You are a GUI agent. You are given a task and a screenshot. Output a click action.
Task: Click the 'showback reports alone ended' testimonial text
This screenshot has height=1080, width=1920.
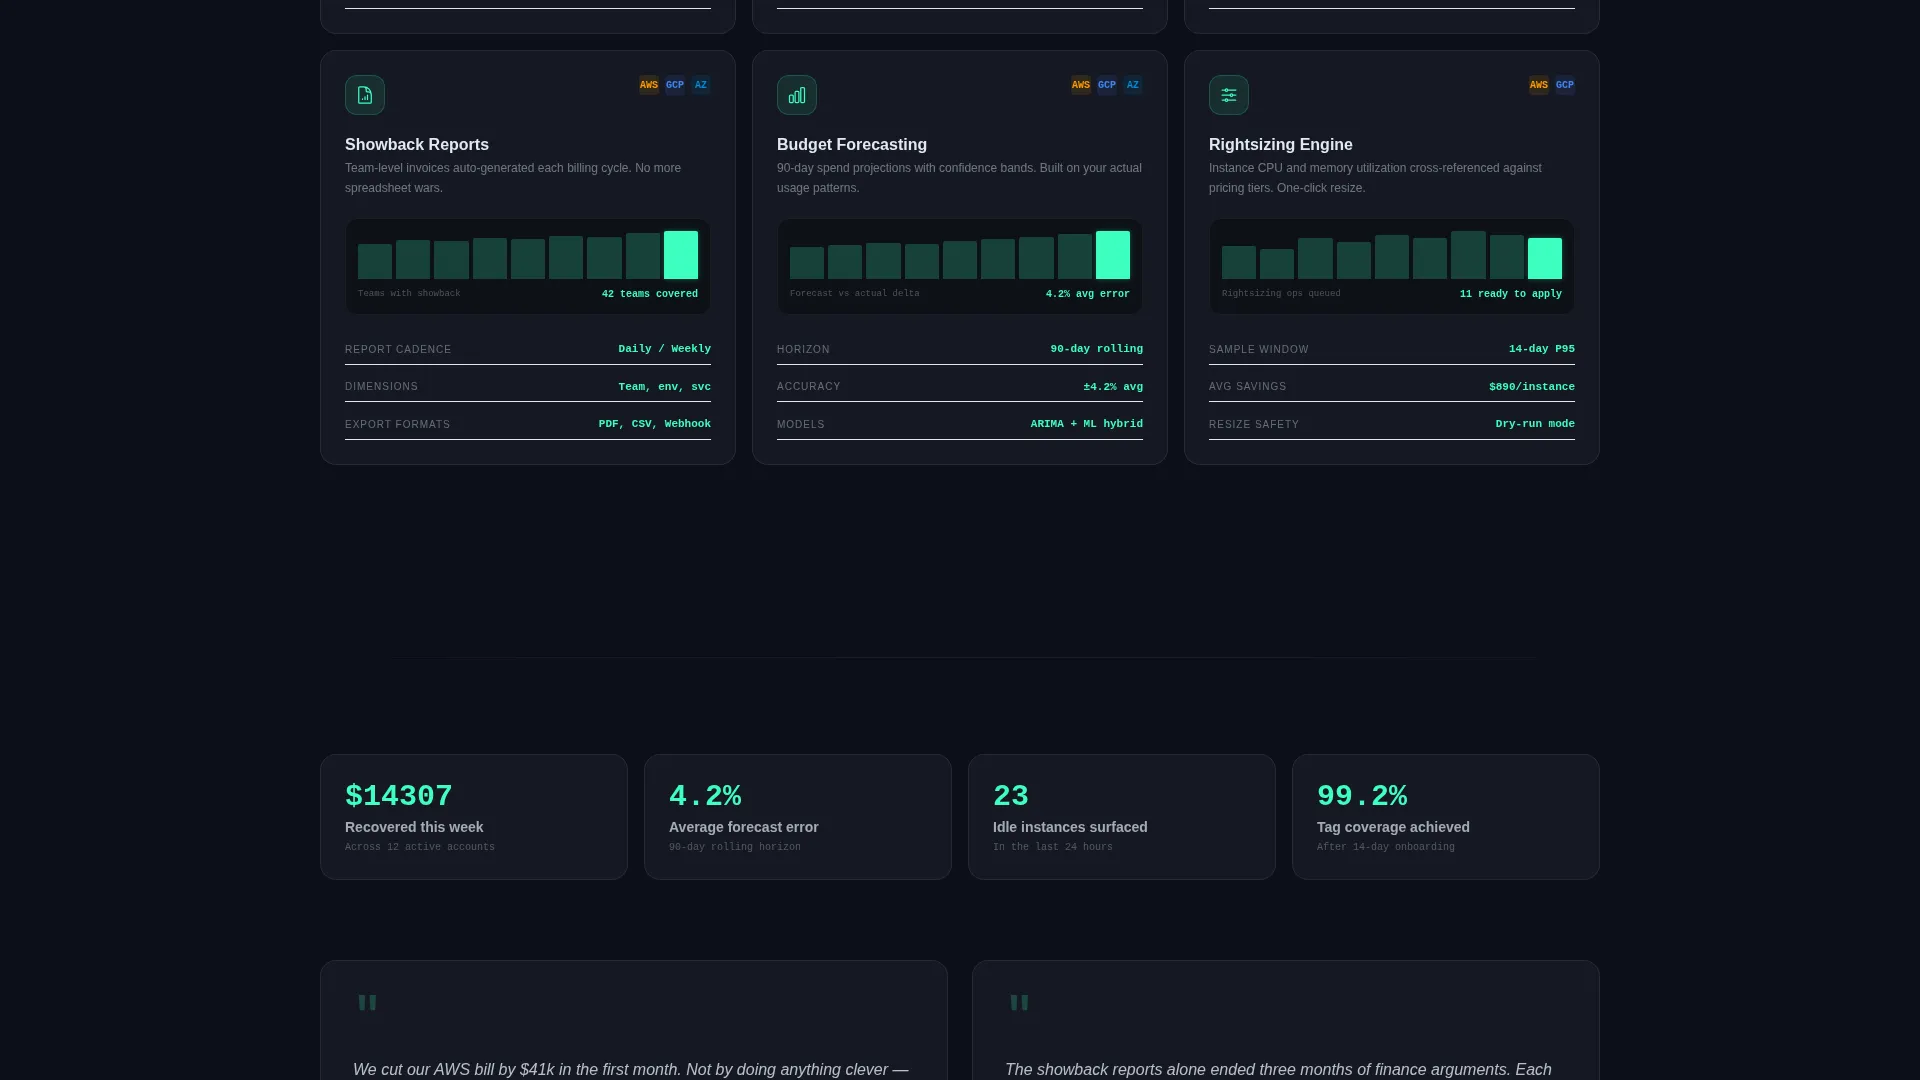click(1278, 1070)
